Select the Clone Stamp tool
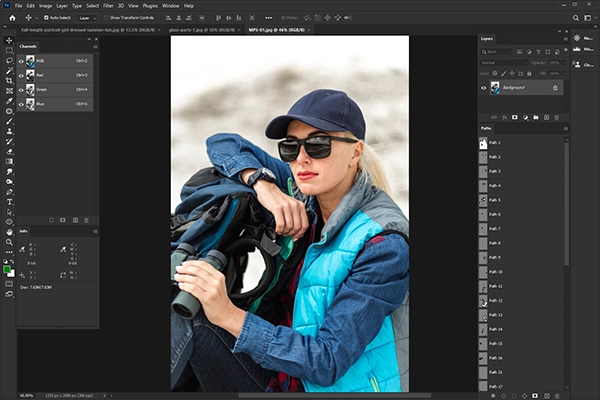The image size is (600, 400). click(9, 131)
